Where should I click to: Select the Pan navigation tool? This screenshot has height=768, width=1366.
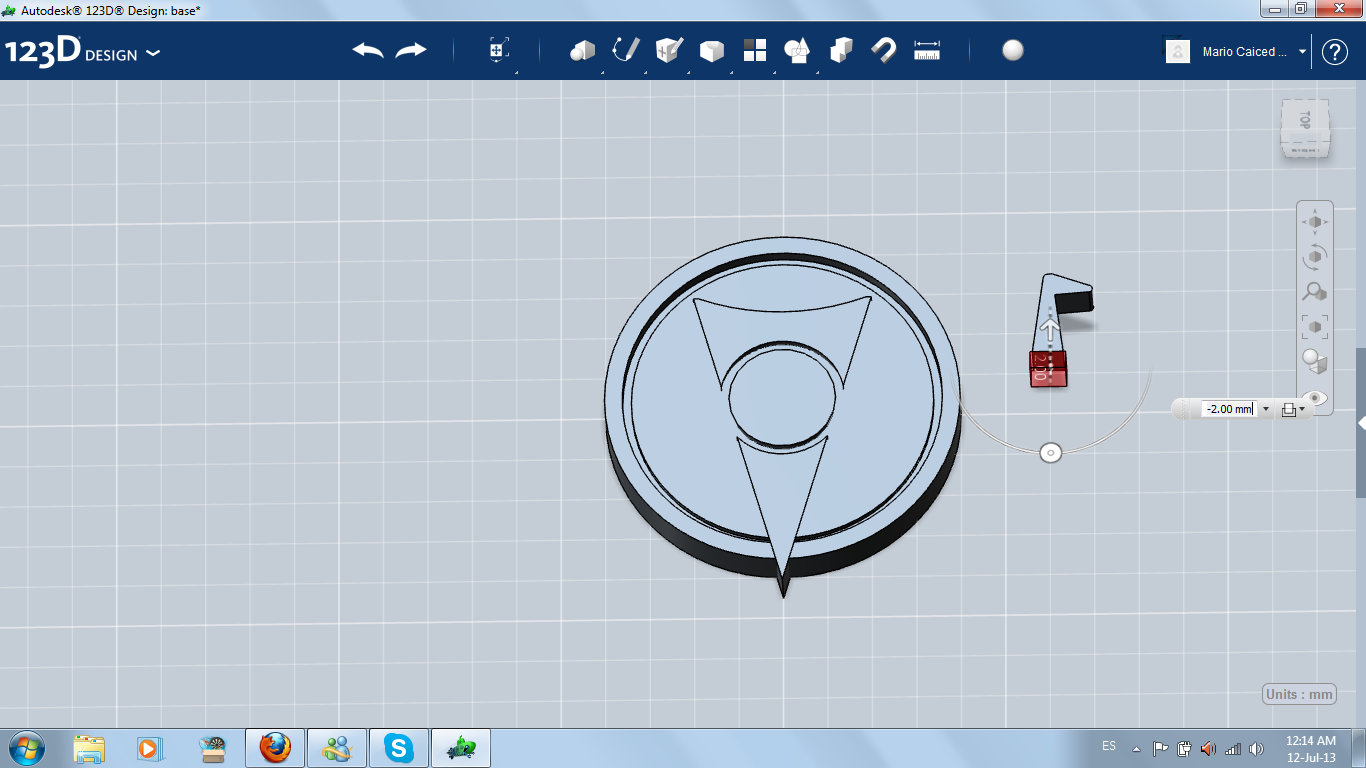pyautogui.click(x=1315, y=222)
